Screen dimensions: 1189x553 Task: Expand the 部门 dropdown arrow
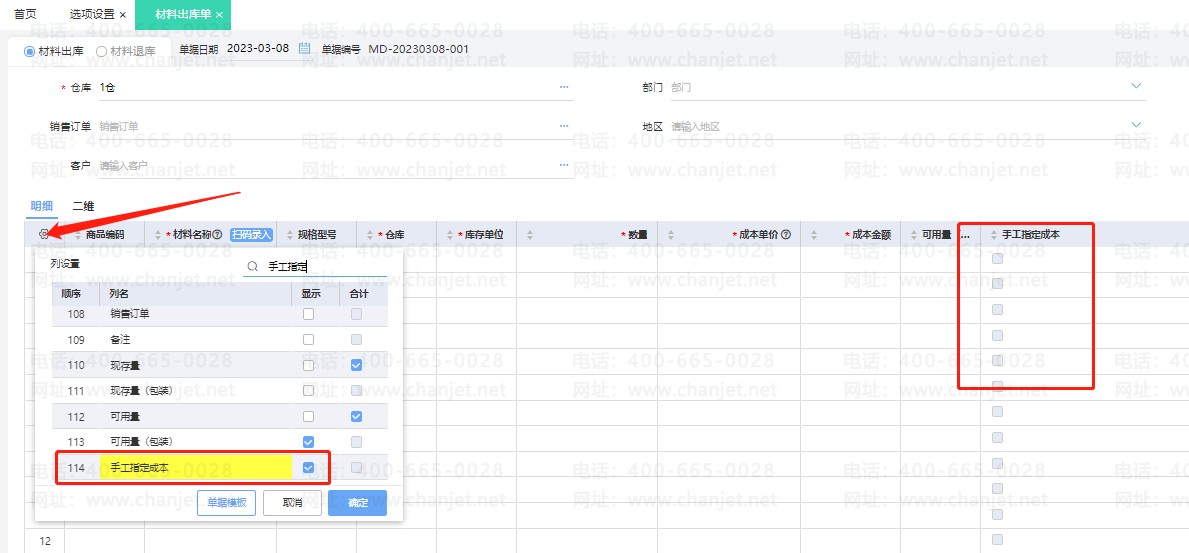(x=1136, y=86)
